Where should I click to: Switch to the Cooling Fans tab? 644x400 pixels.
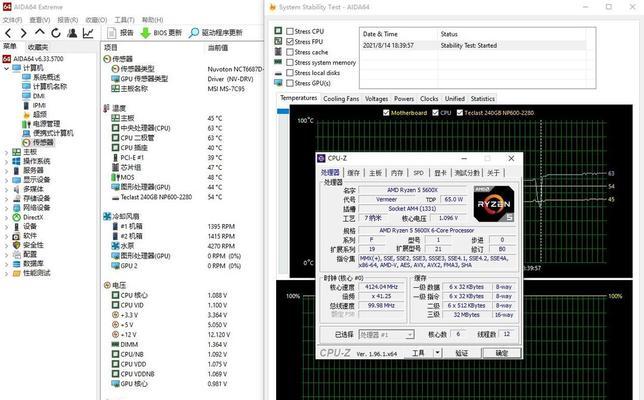click(341, 99)
